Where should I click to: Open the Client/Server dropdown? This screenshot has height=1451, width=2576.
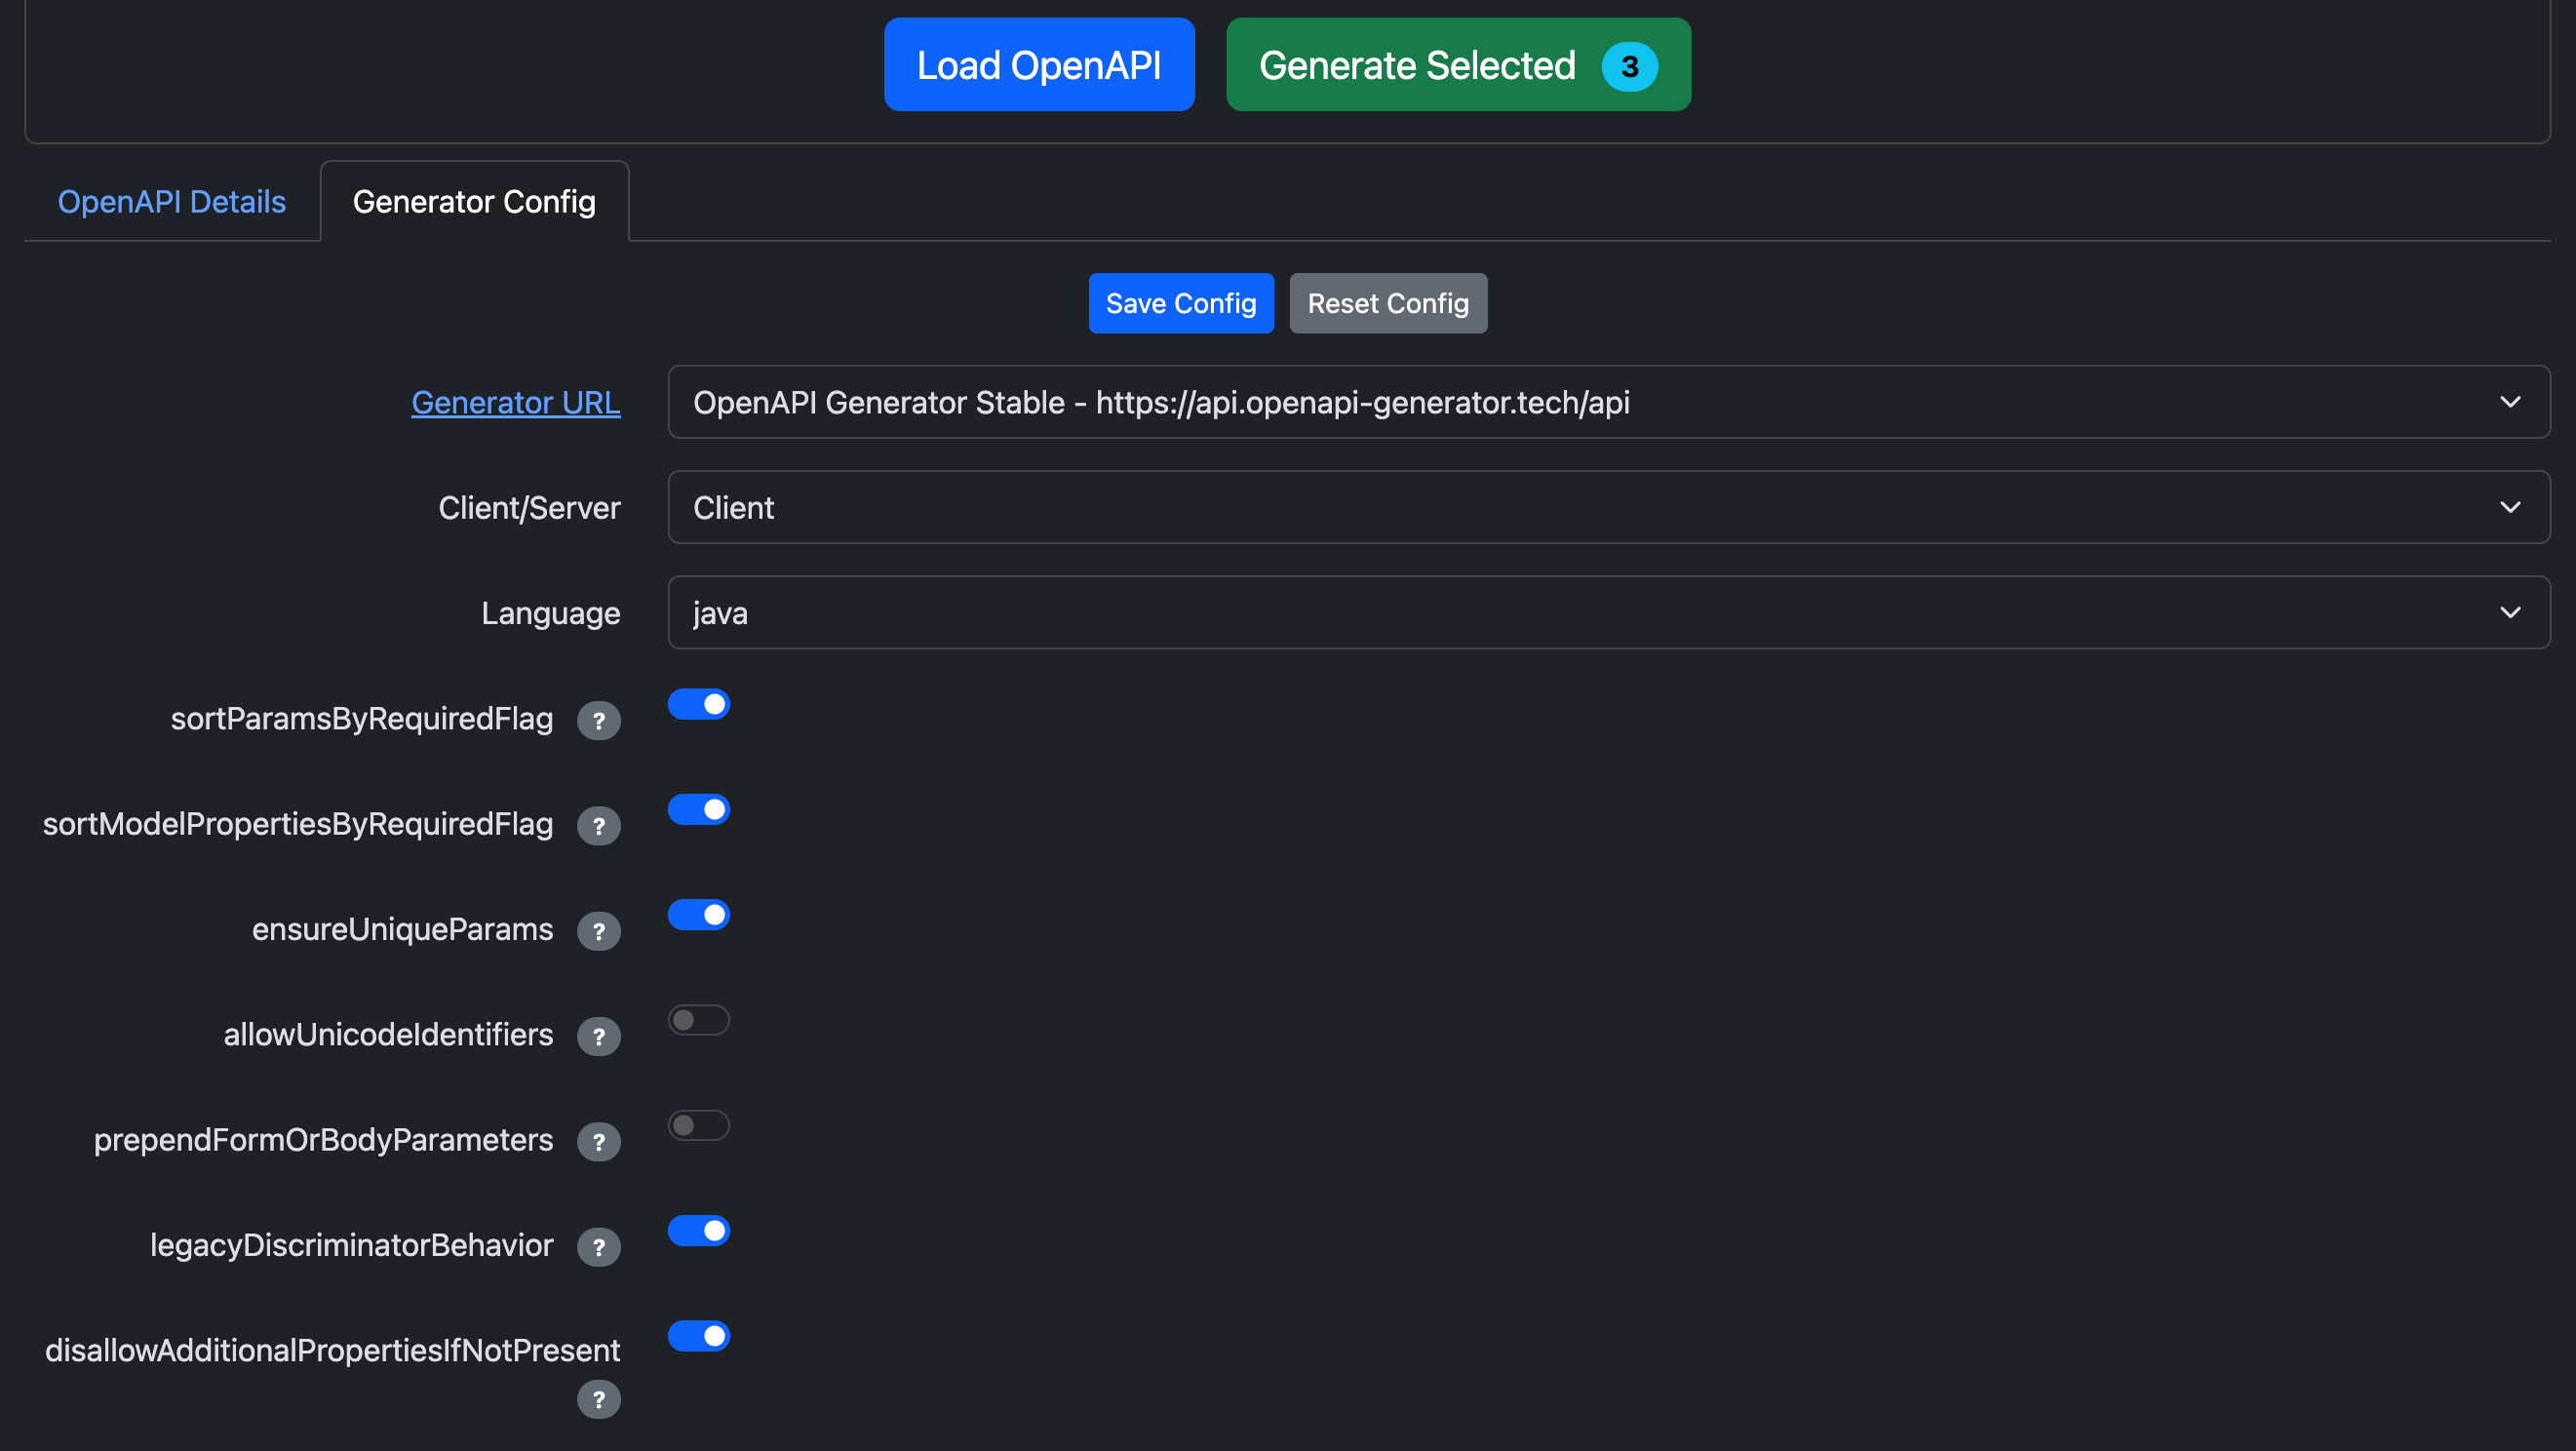(x=1608, y=507)
